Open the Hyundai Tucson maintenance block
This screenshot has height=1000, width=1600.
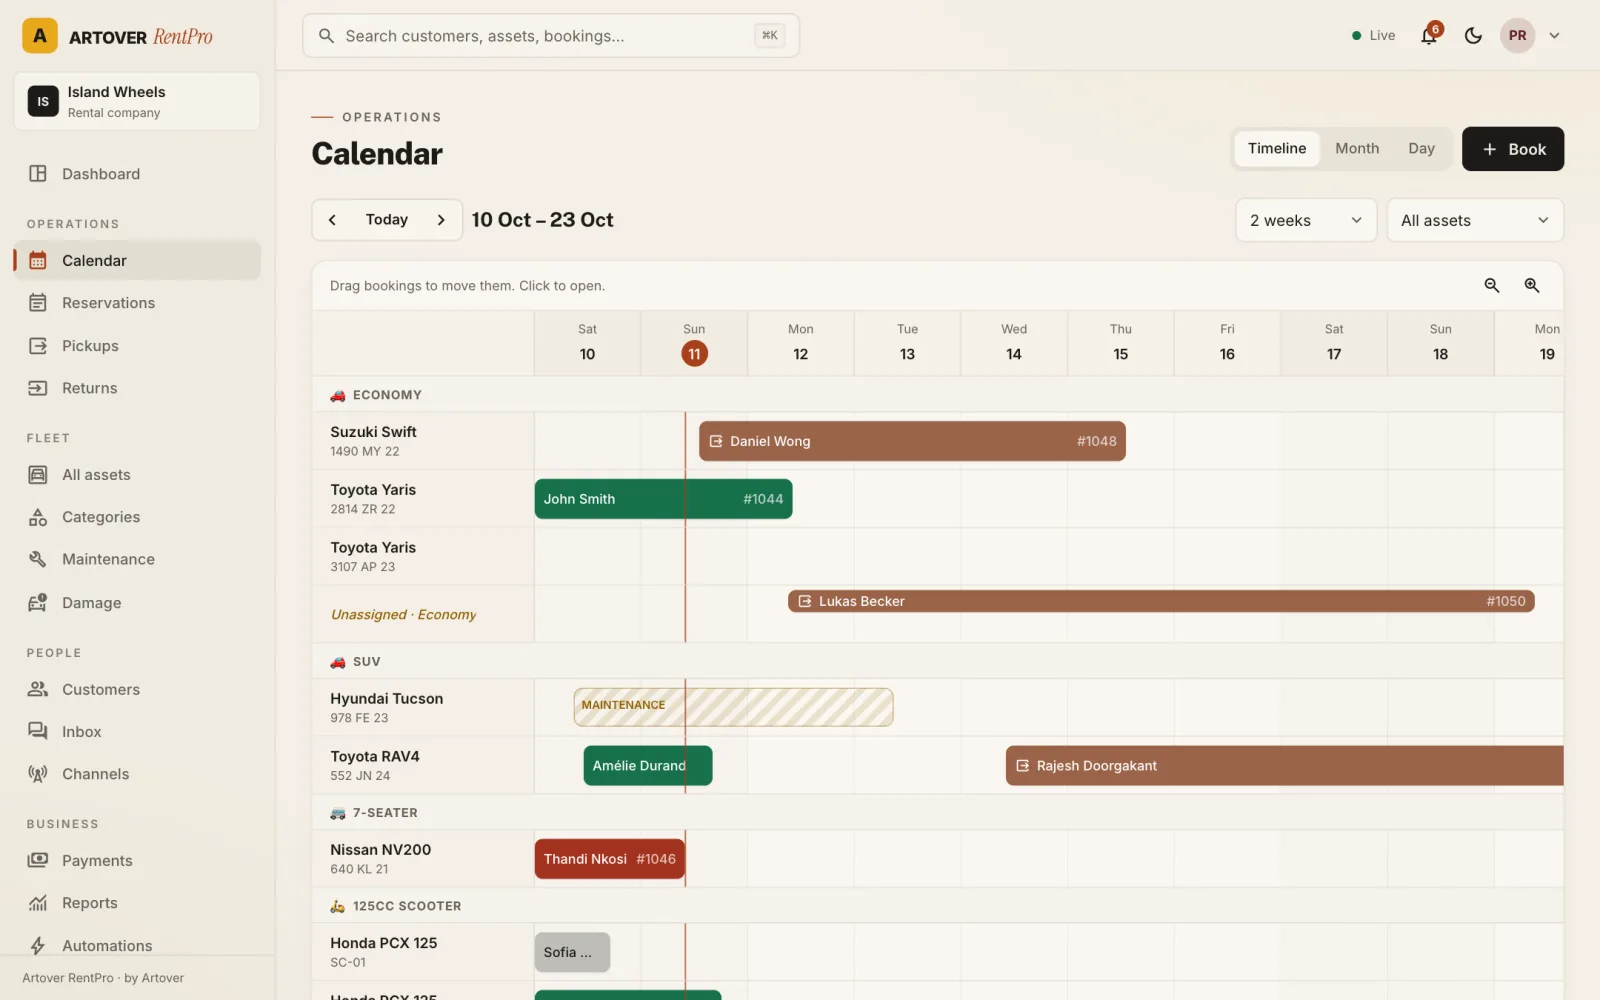pyautogui.click(x=733, y=707)
